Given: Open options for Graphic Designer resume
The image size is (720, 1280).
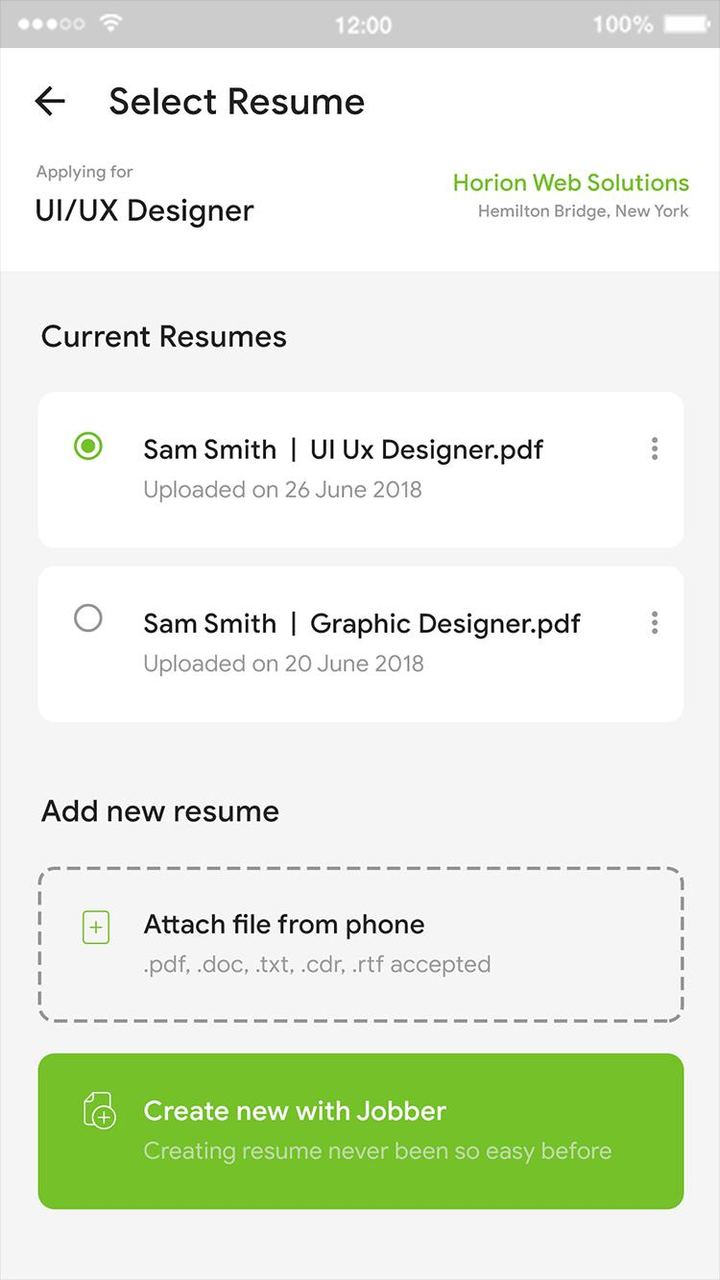Looking at the screenshot, I should 654,623.
